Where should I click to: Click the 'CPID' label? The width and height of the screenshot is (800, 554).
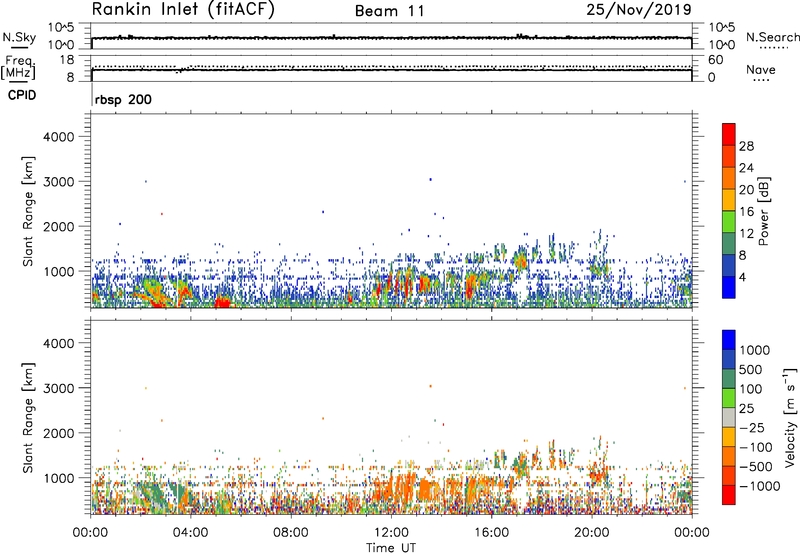(22, 95)
